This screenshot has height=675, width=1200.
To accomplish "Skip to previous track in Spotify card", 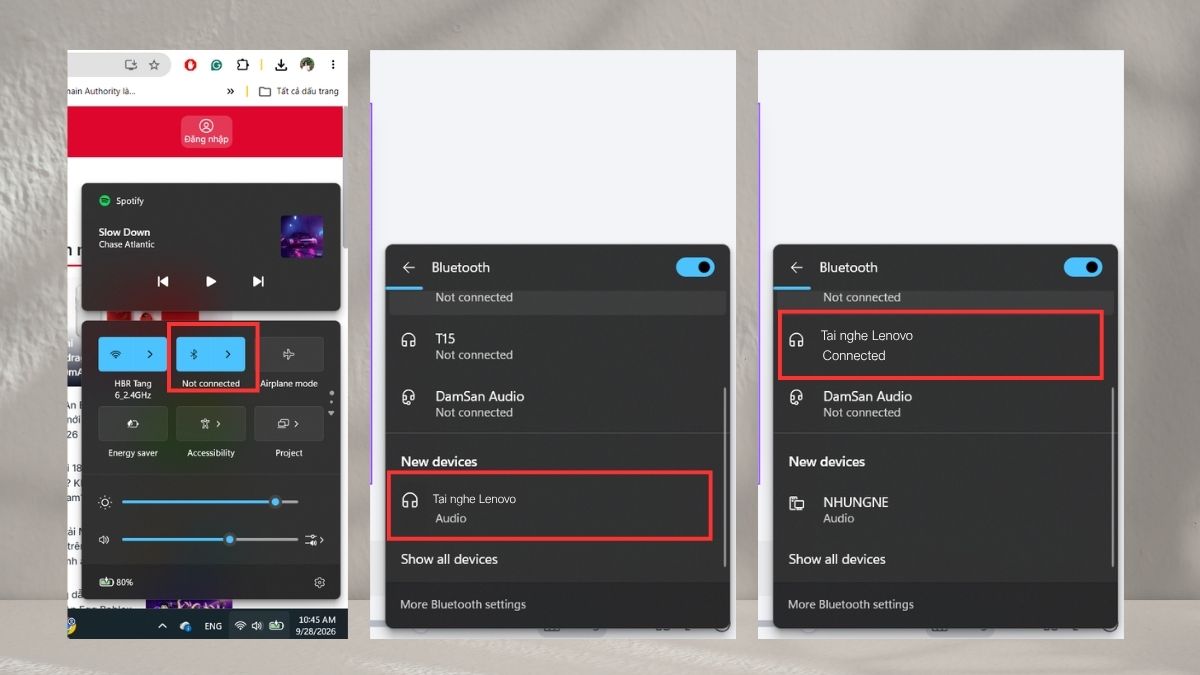I will [163, 282].
